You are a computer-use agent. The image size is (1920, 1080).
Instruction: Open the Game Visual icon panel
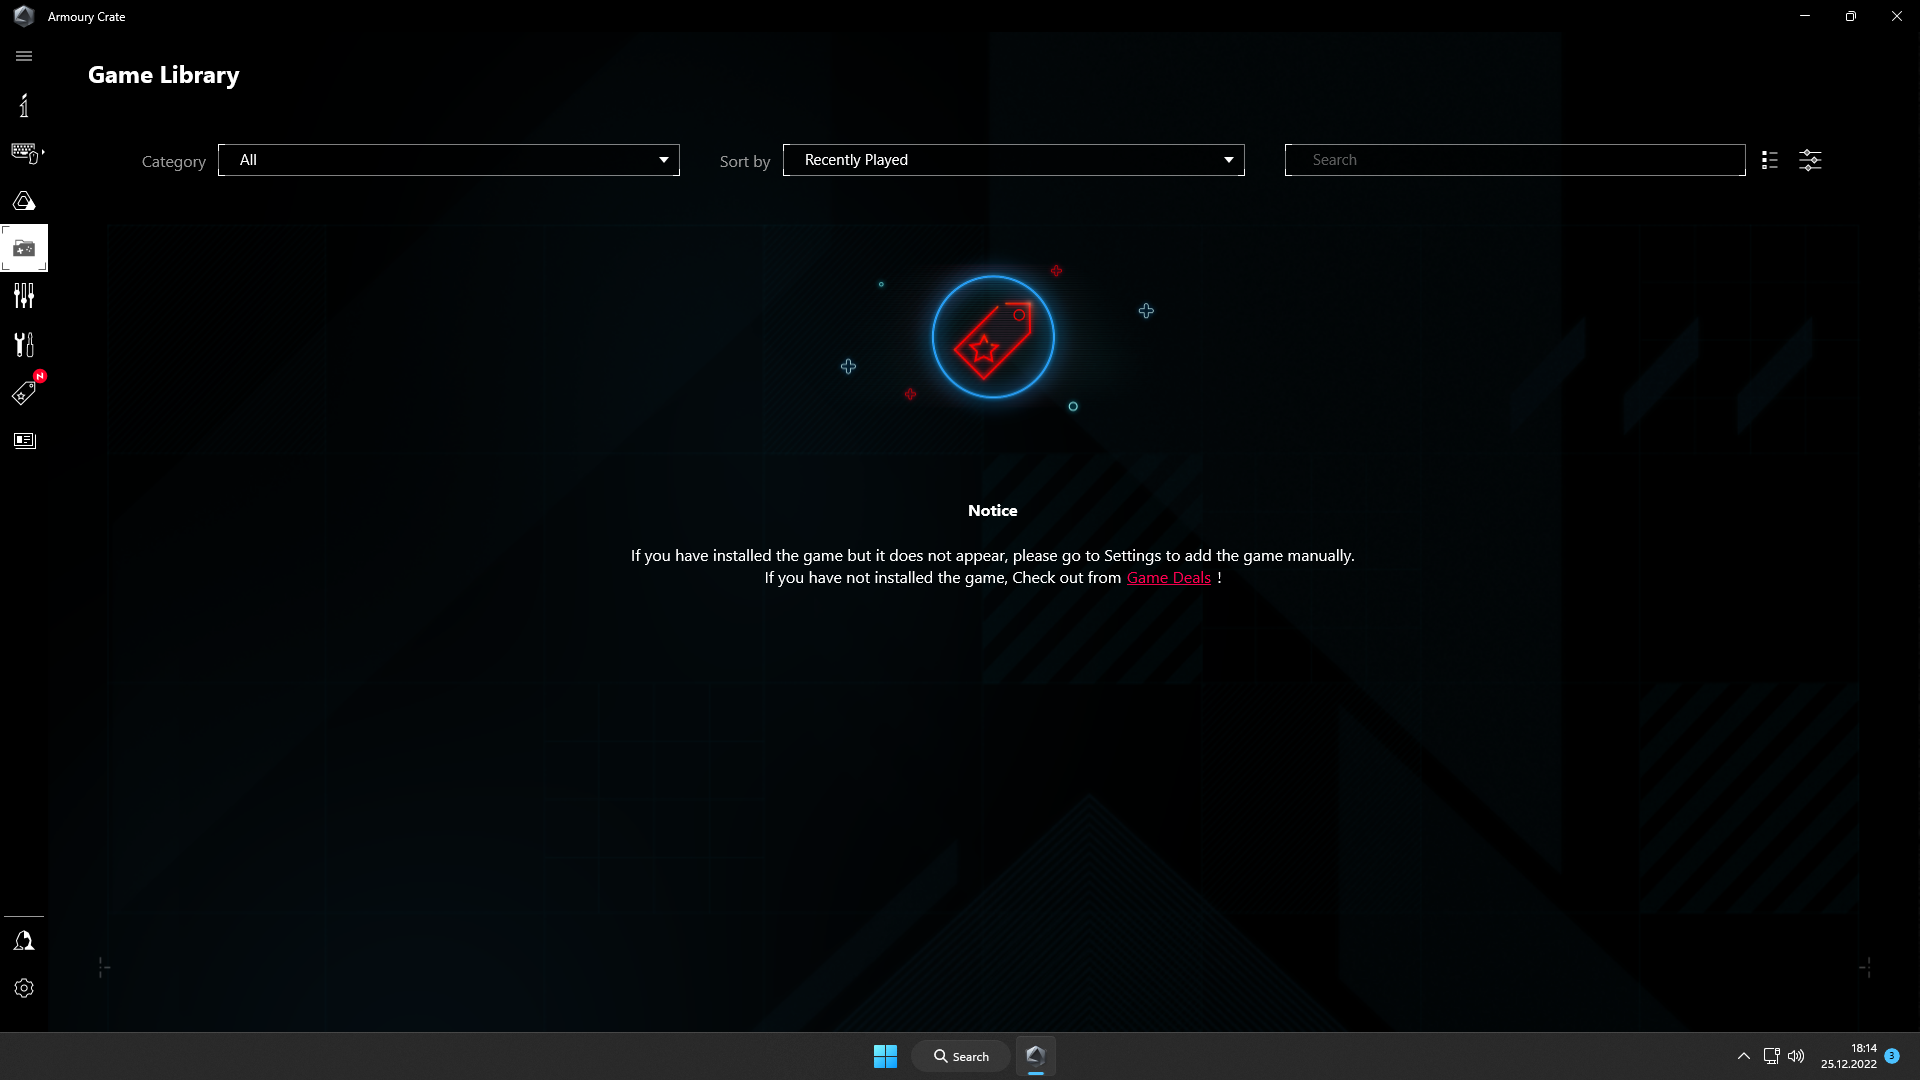24,295
